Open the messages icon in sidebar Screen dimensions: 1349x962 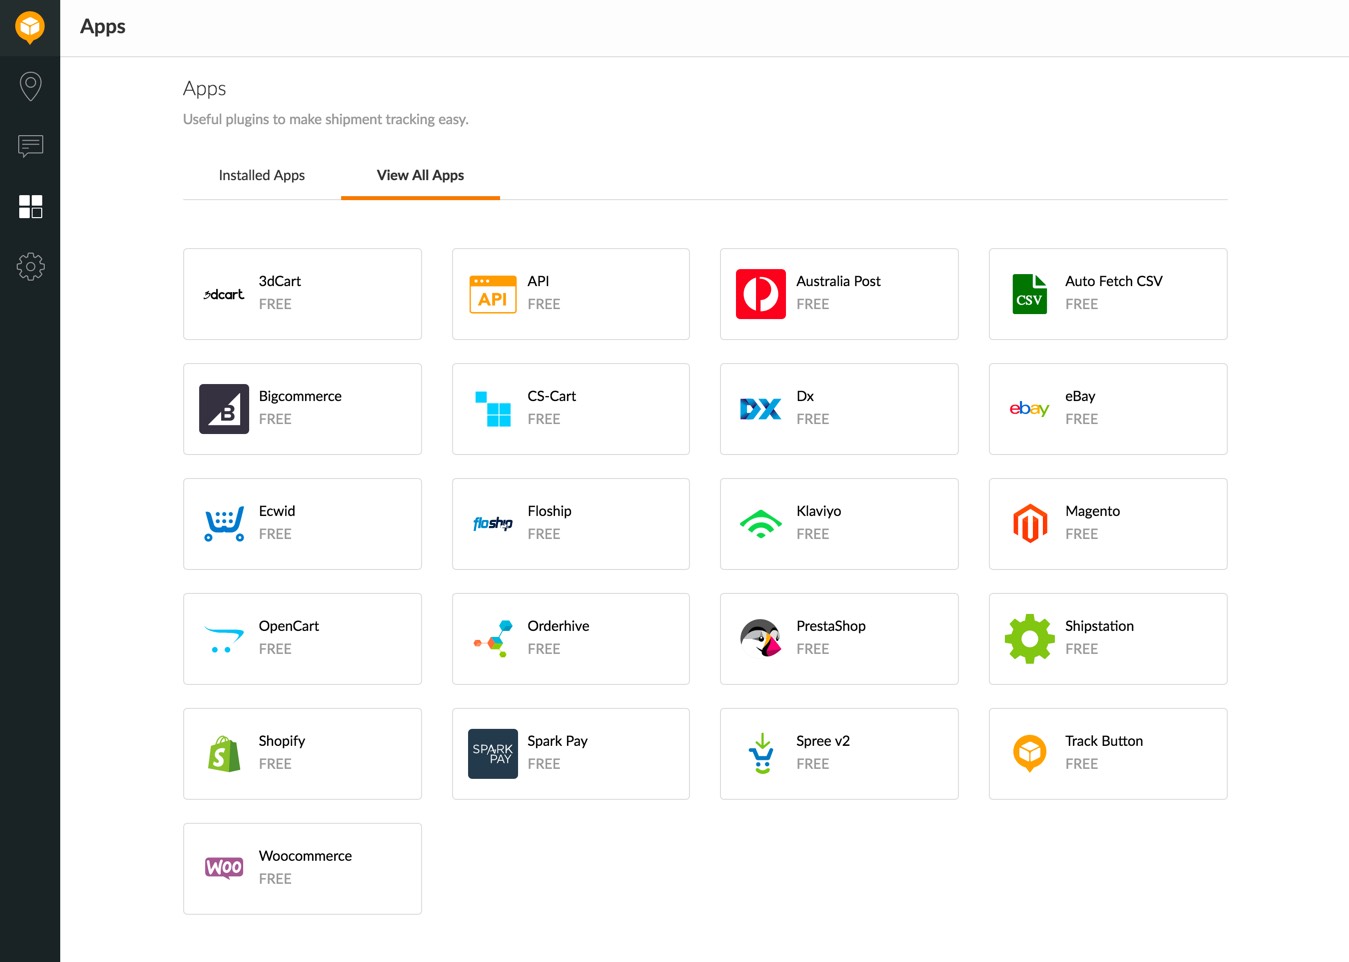click(30, 146)
